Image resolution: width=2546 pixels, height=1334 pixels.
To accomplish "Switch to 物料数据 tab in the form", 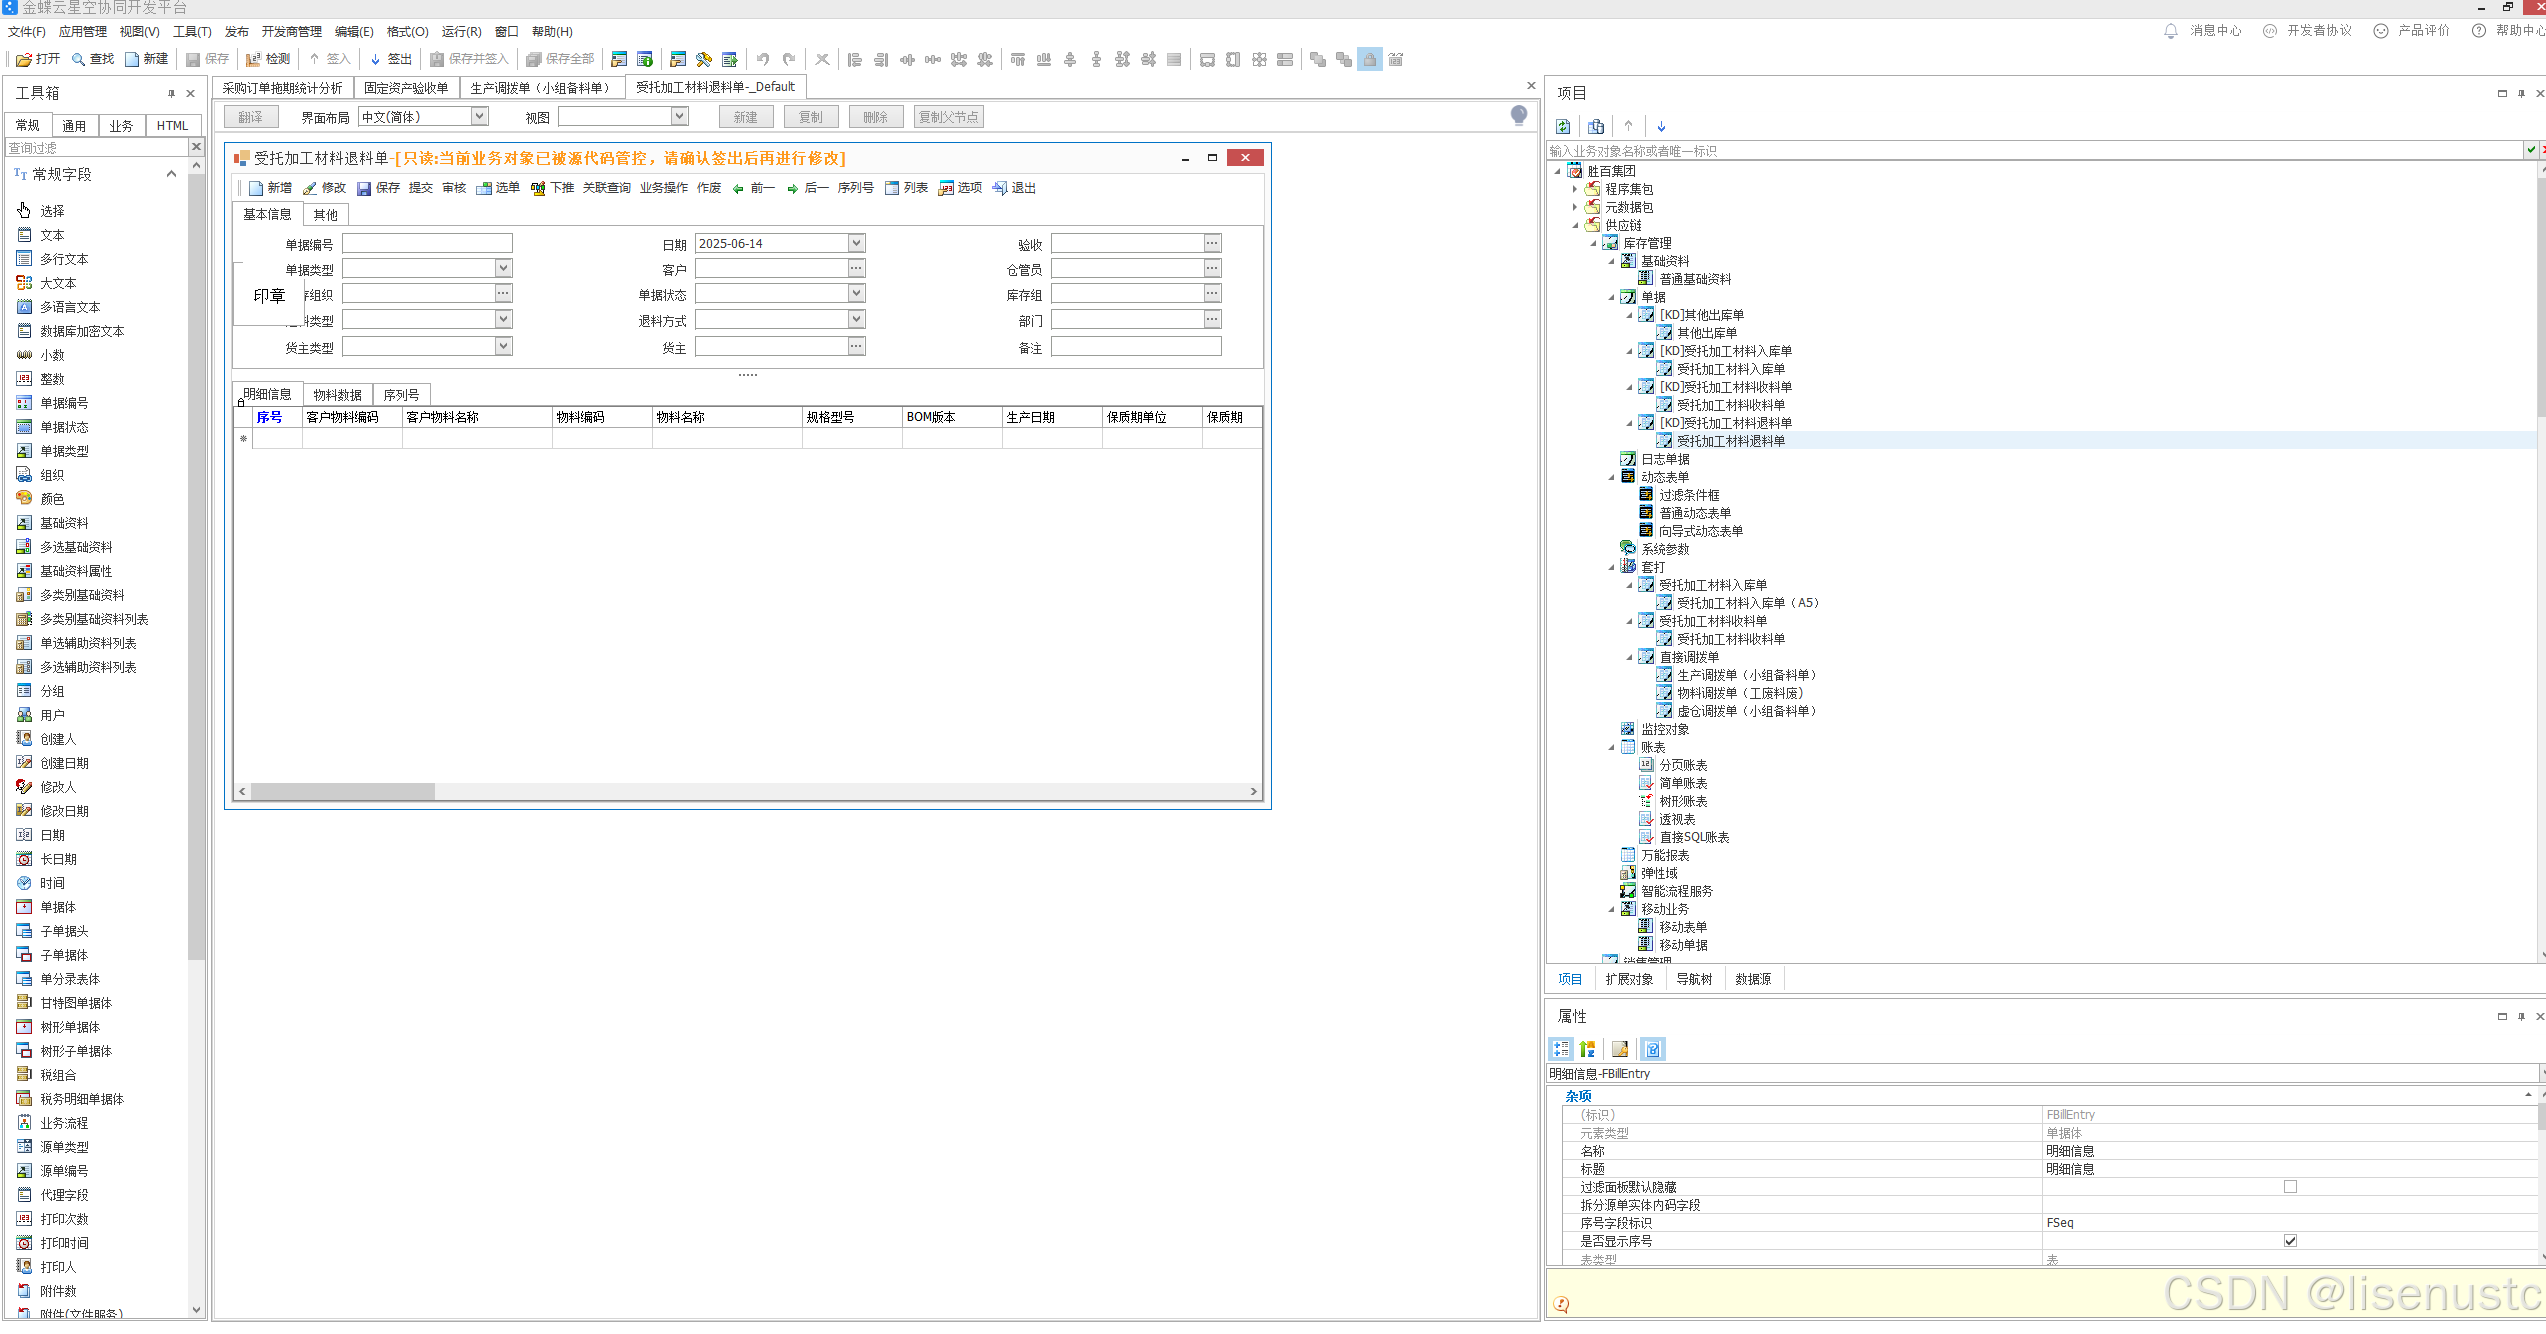I will [x=337, y=395].
